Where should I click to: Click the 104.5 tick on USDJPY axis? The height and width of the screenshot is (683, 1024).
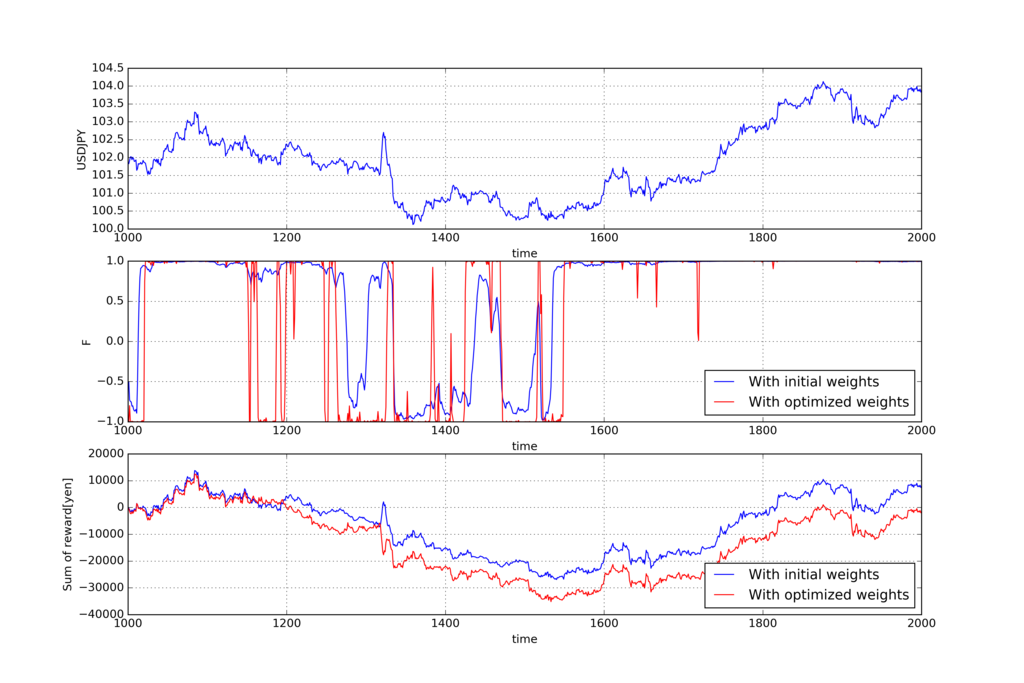[107, 68]
